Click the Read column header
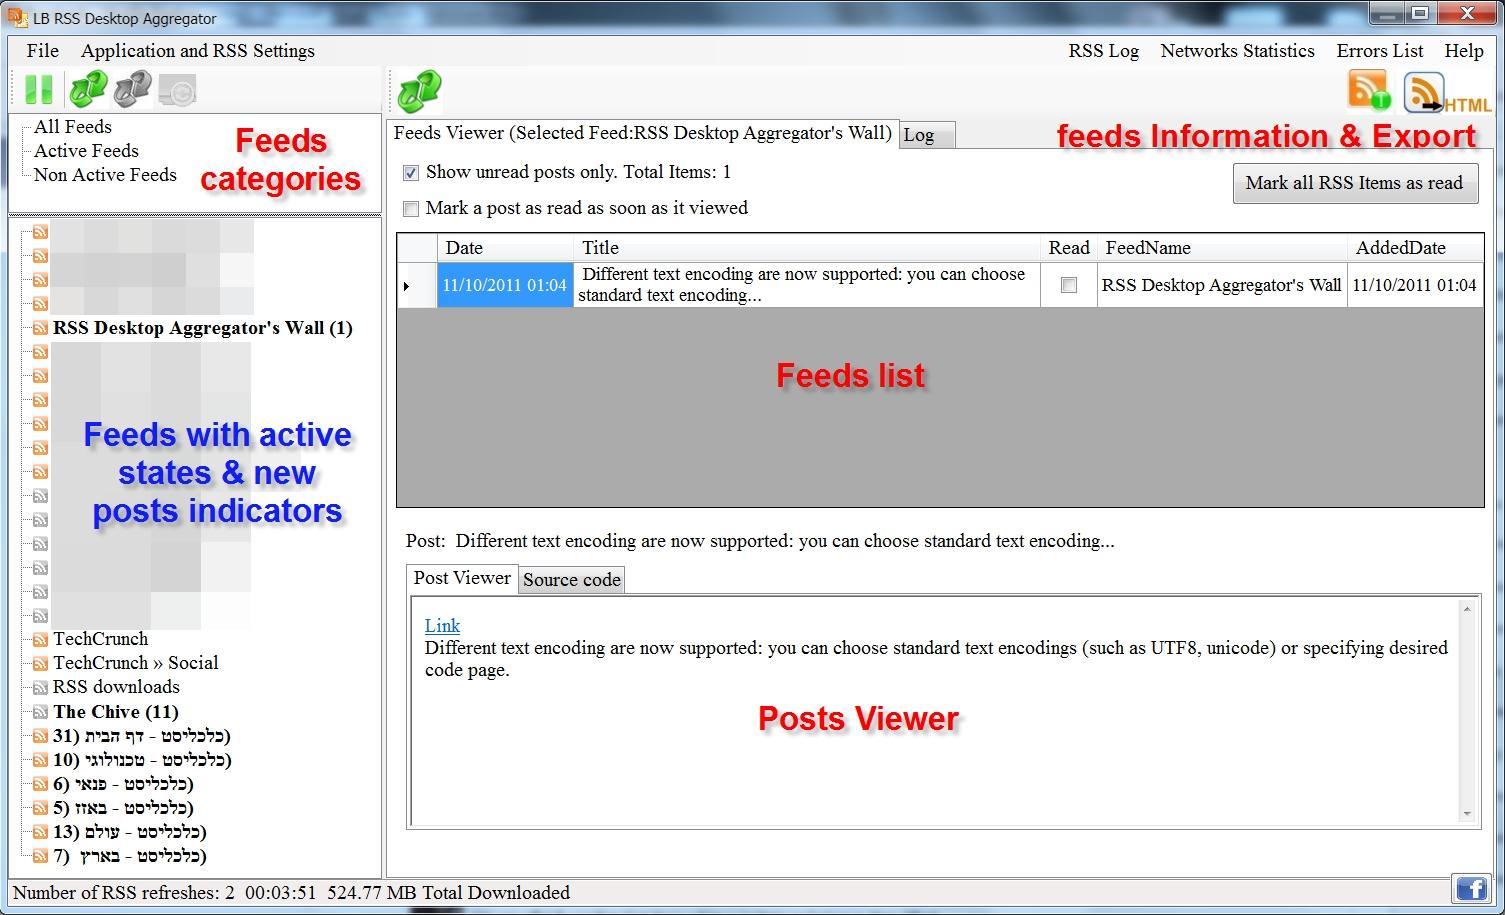1505x915 pixels. pyautogui.click(x=1069, y=248)
